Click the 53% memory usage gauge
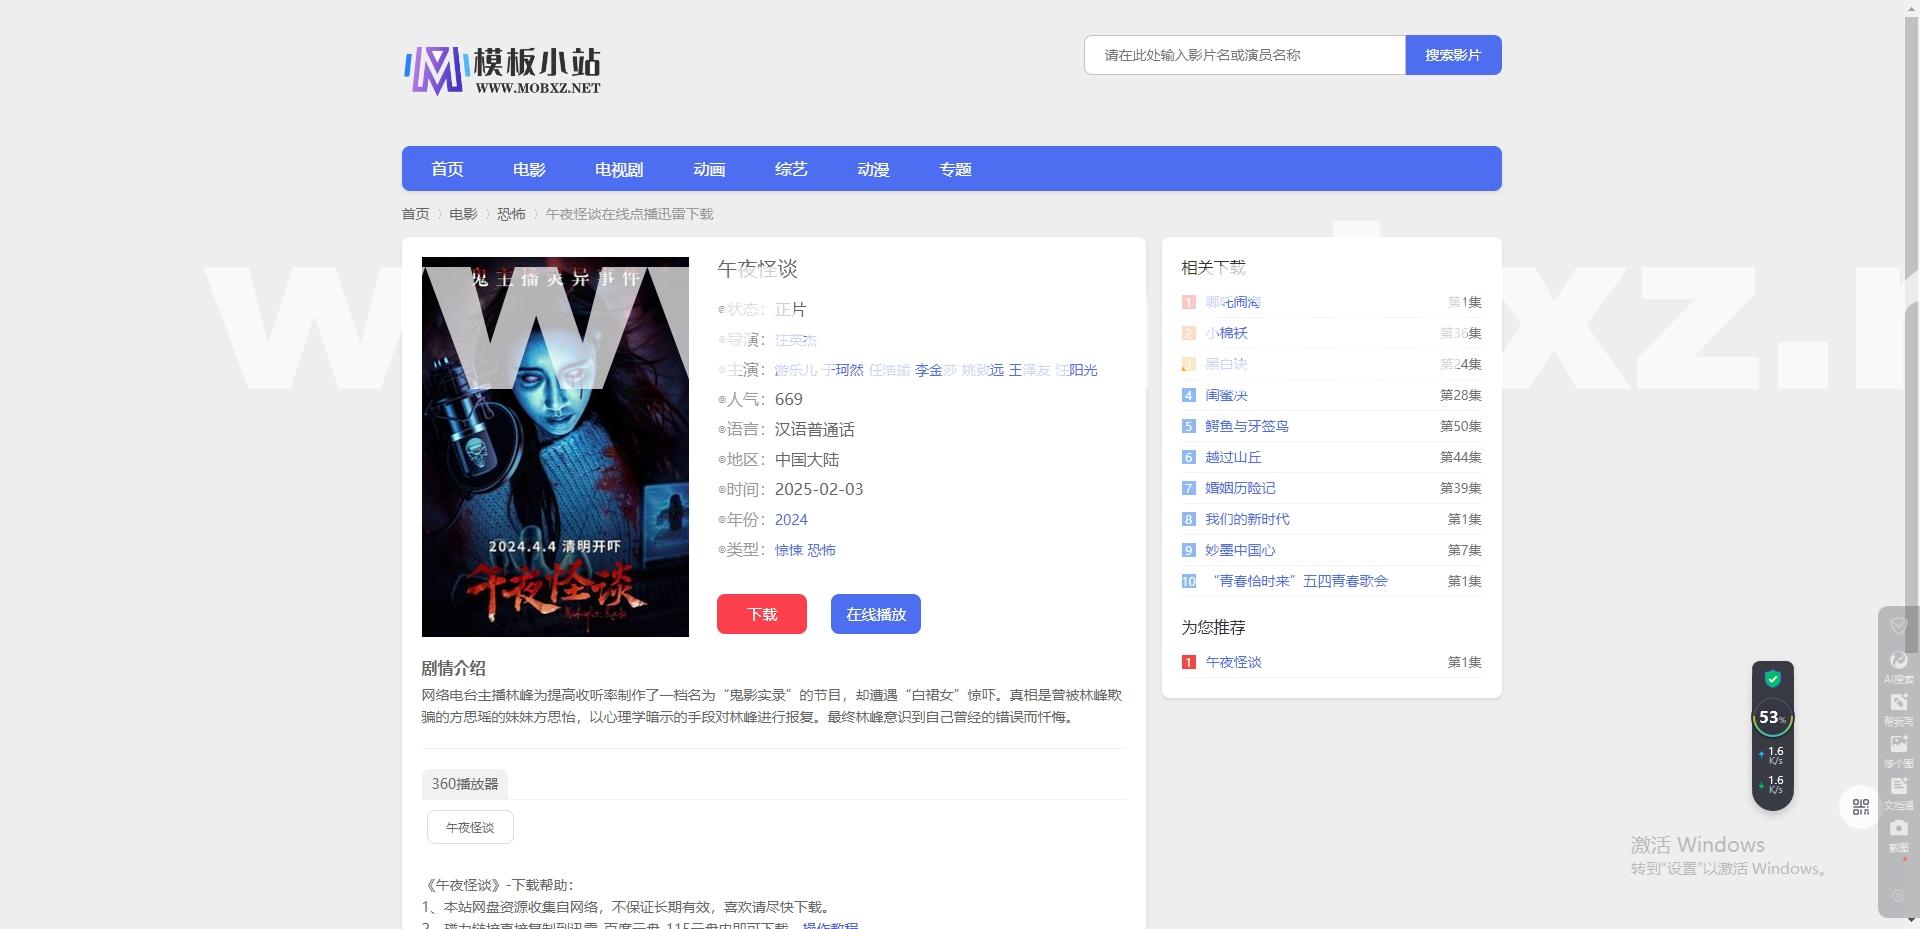This screenshot has width=1920, height=929. (1772, 717)
